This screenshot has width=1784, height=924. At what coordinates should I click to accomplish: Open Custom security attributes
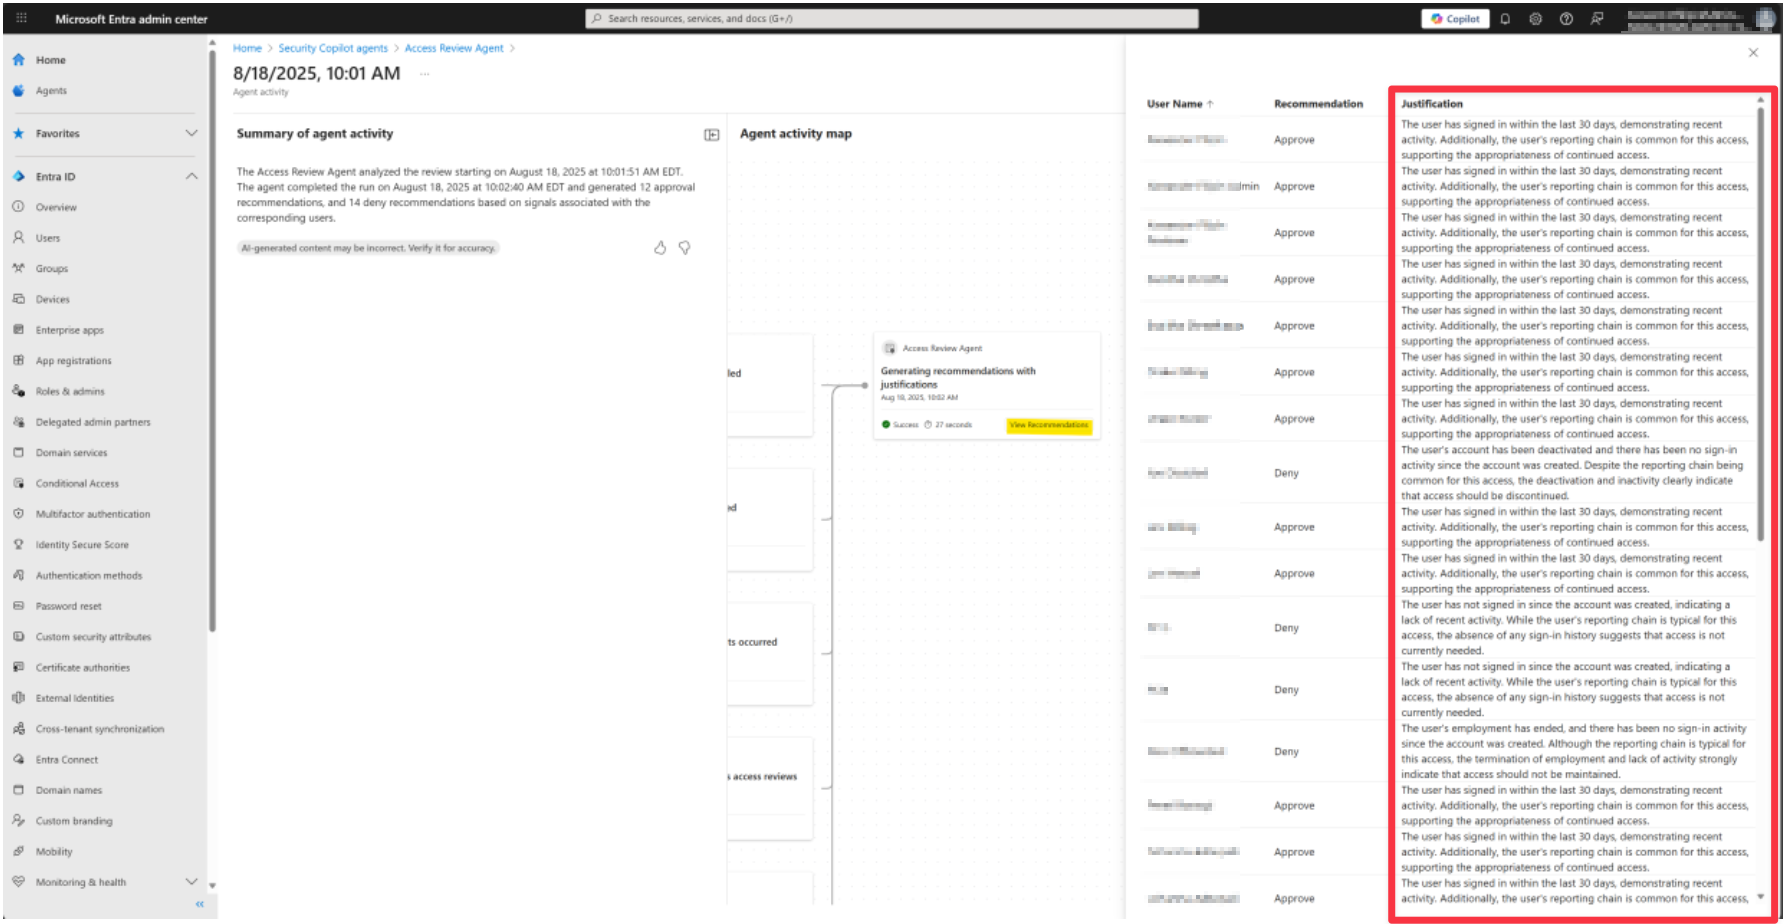click(93, 637)
